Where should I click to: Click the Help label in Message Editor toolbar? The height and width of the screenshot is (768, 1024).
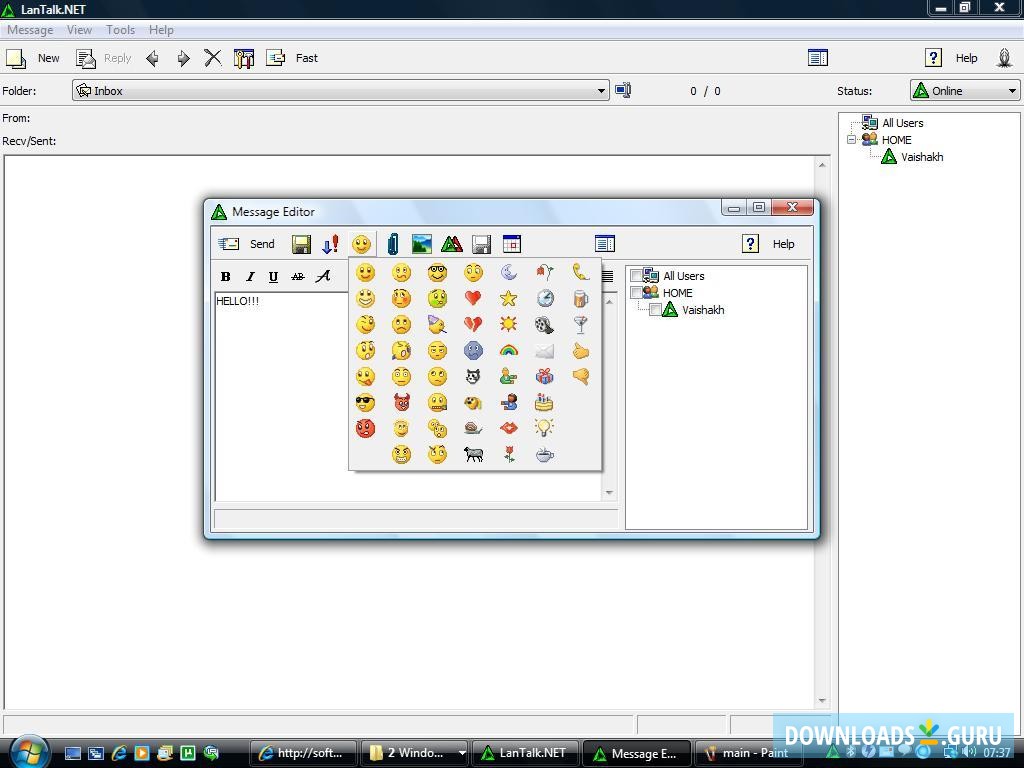[x=784, y=244]
